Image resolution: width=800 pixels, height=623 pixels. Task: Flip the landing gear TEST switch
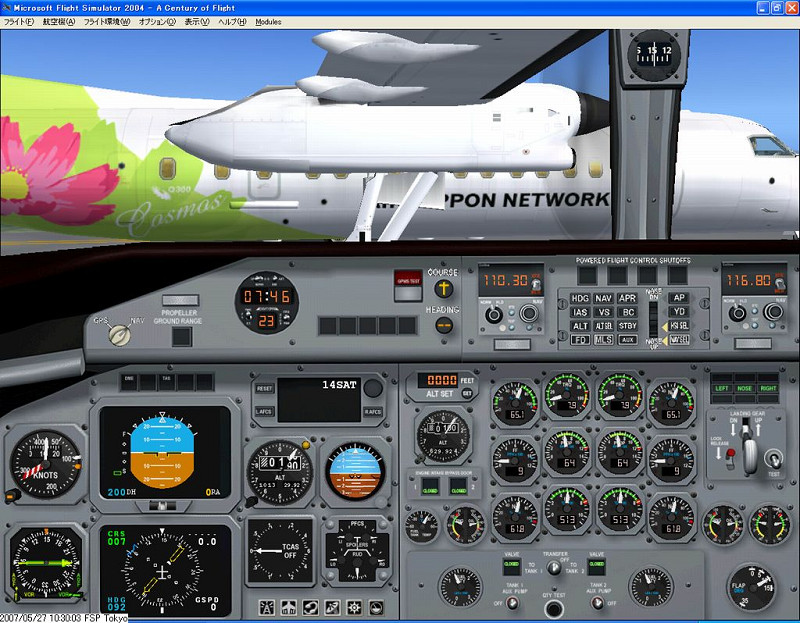(773, 459)
